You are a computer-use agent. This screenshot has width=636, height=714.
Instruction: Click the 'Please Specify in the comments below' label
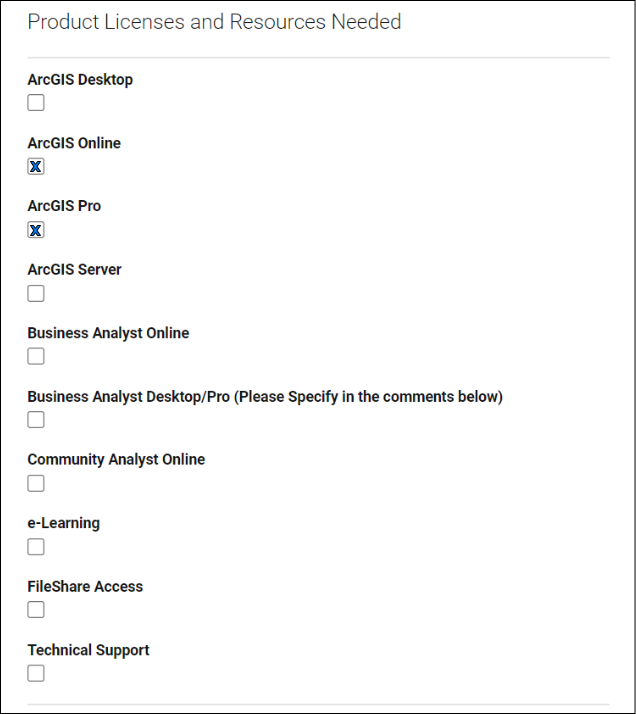(x=368, y=397)
